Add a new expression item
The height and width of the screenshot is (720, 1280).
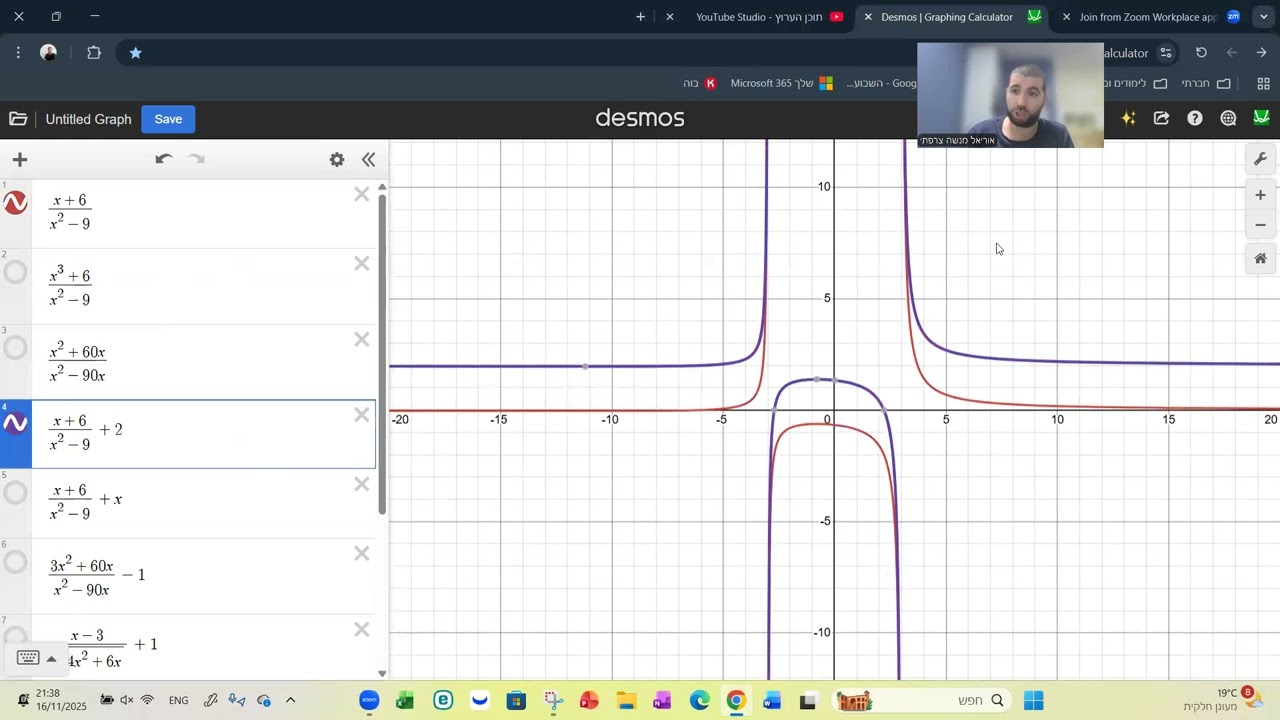(x=20, y=160)
